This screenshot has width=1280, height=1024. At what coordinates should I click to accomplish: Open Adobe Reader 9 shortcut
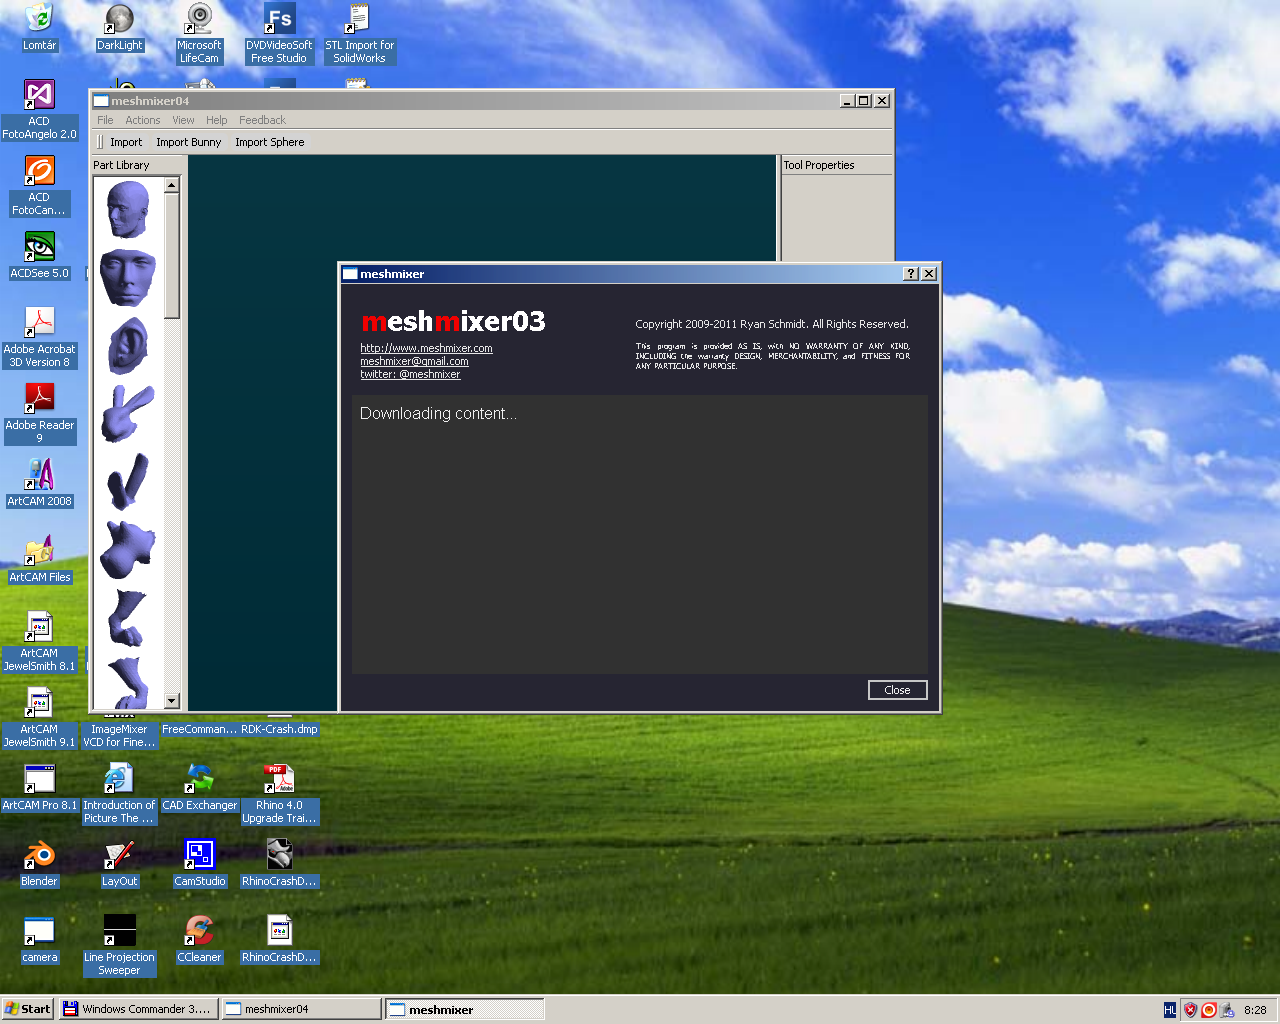click(39, 399)
